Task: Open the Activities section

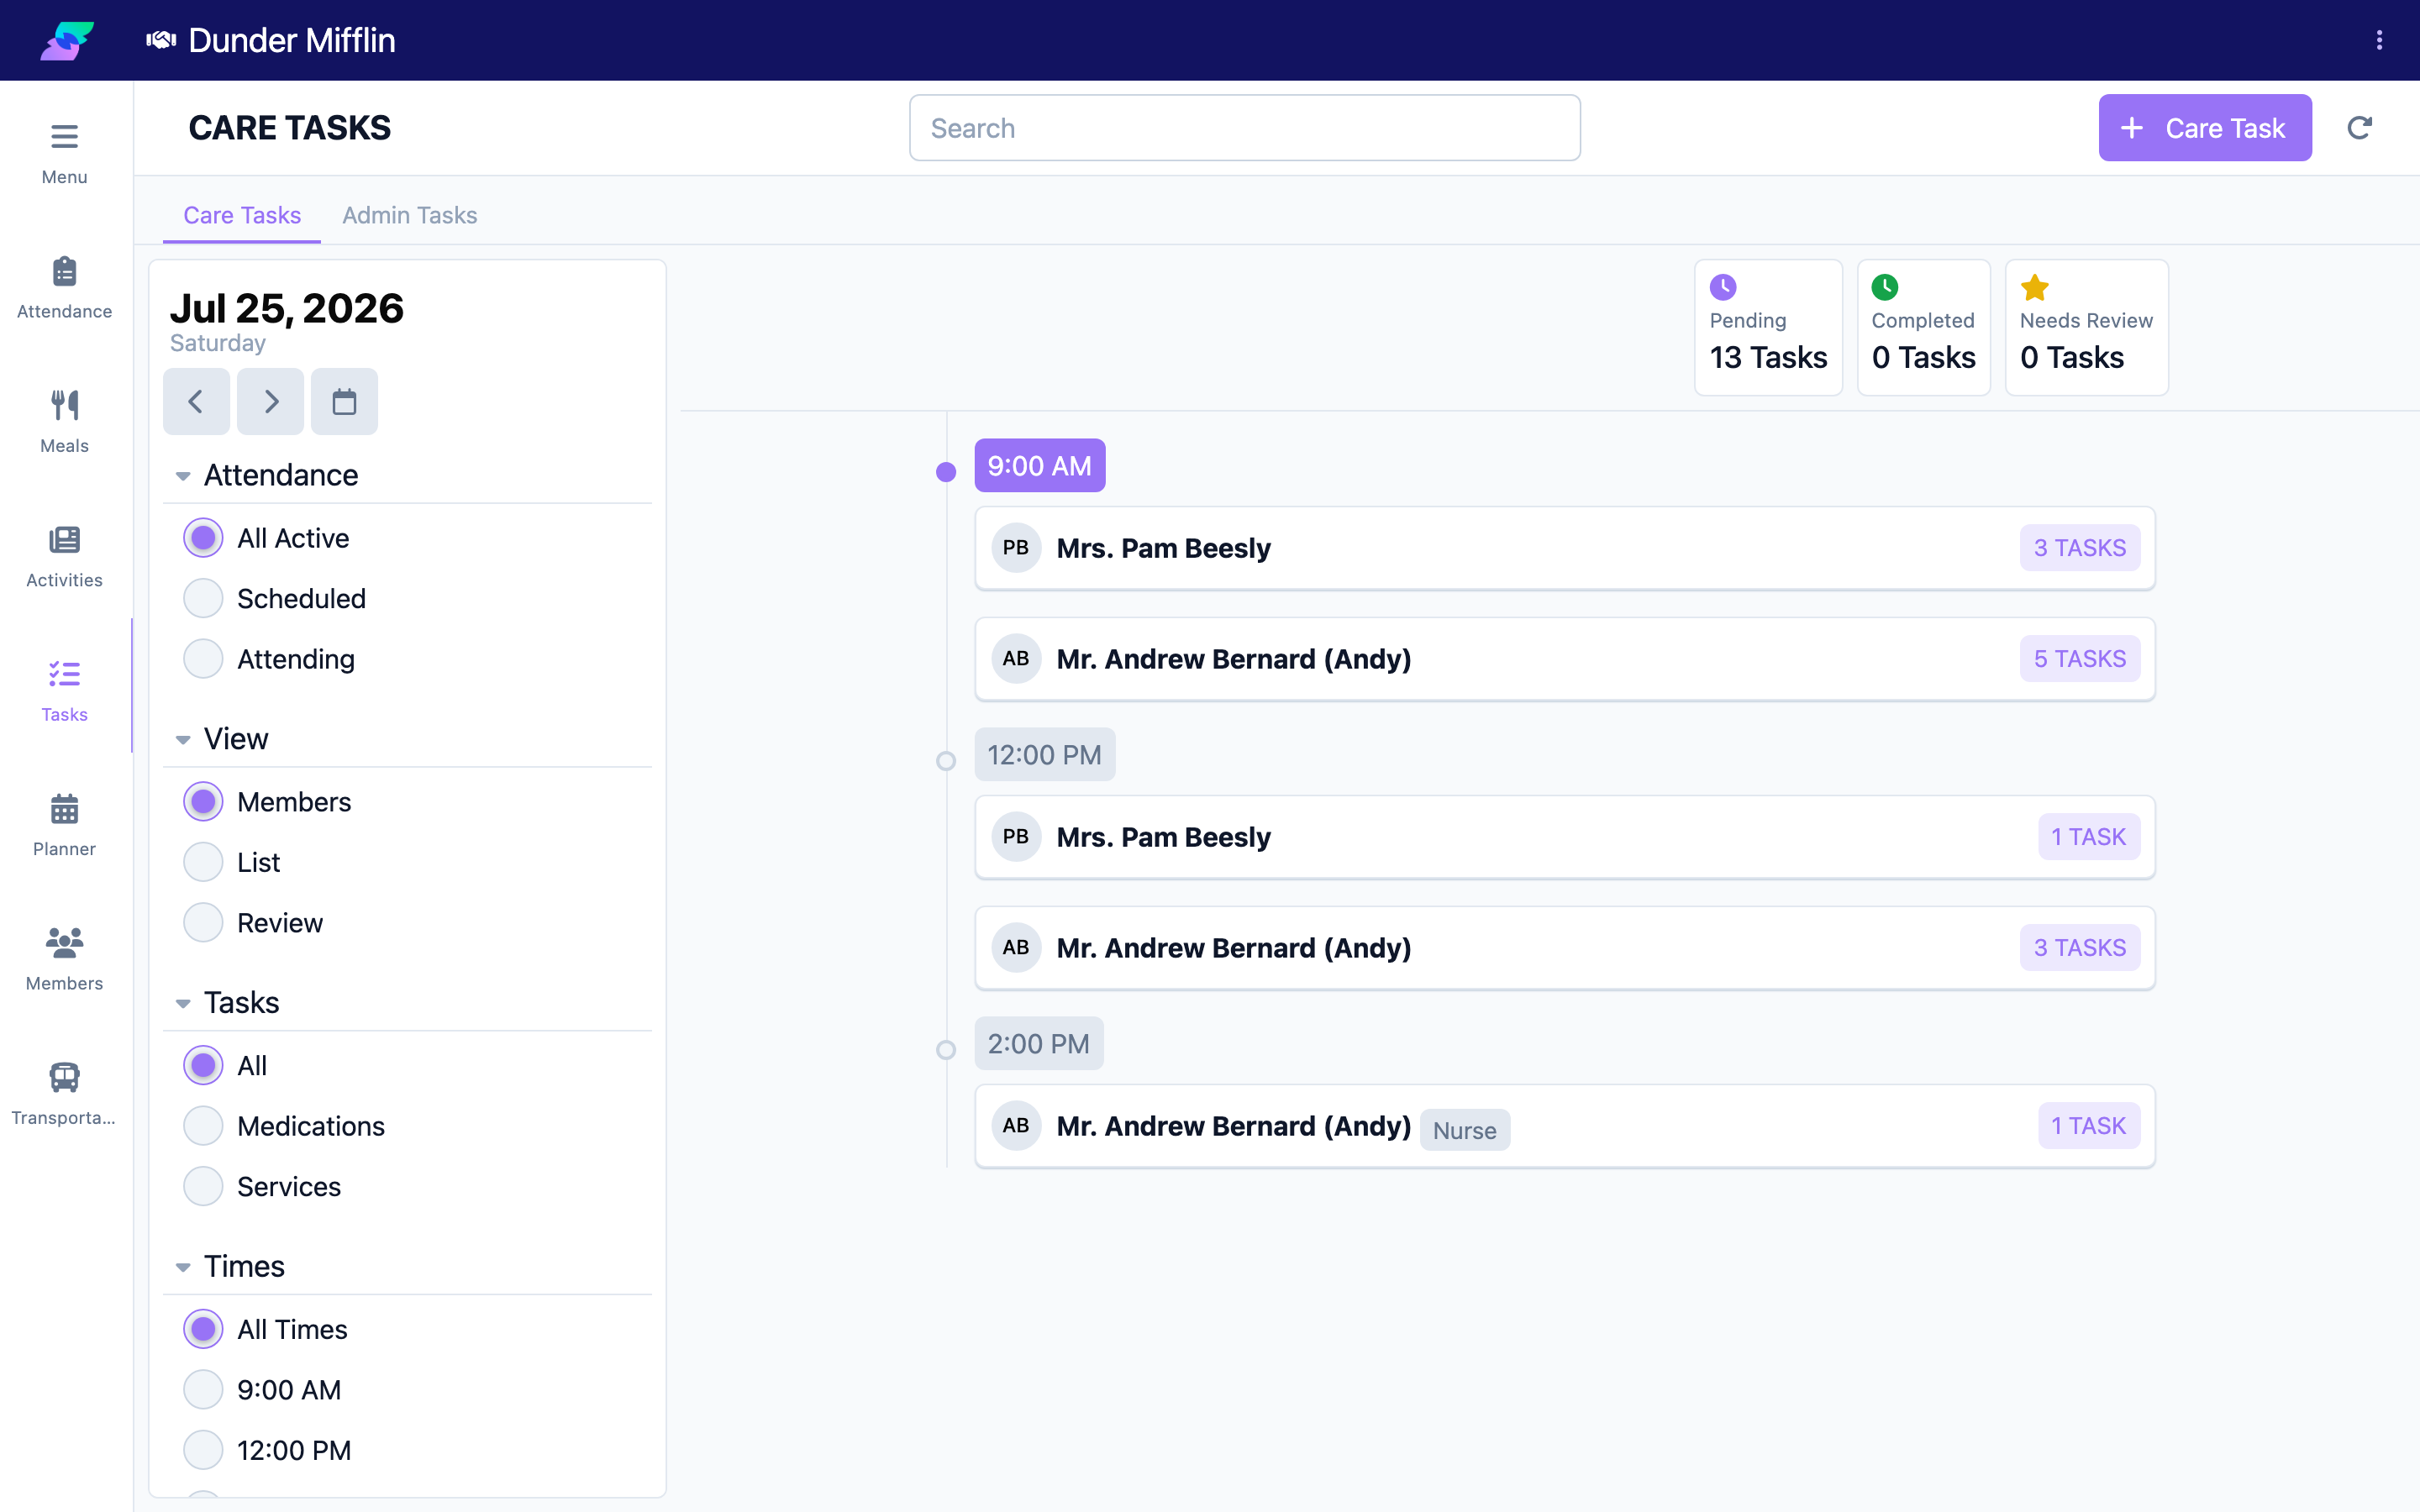Action: (64, 557)
